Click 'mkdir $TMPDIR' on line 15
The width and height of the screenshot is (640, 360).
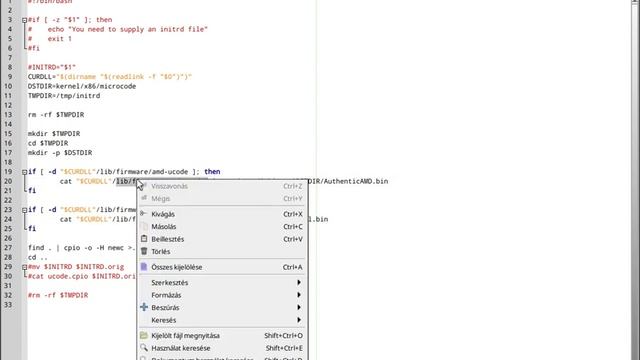[x=54, y=133]
